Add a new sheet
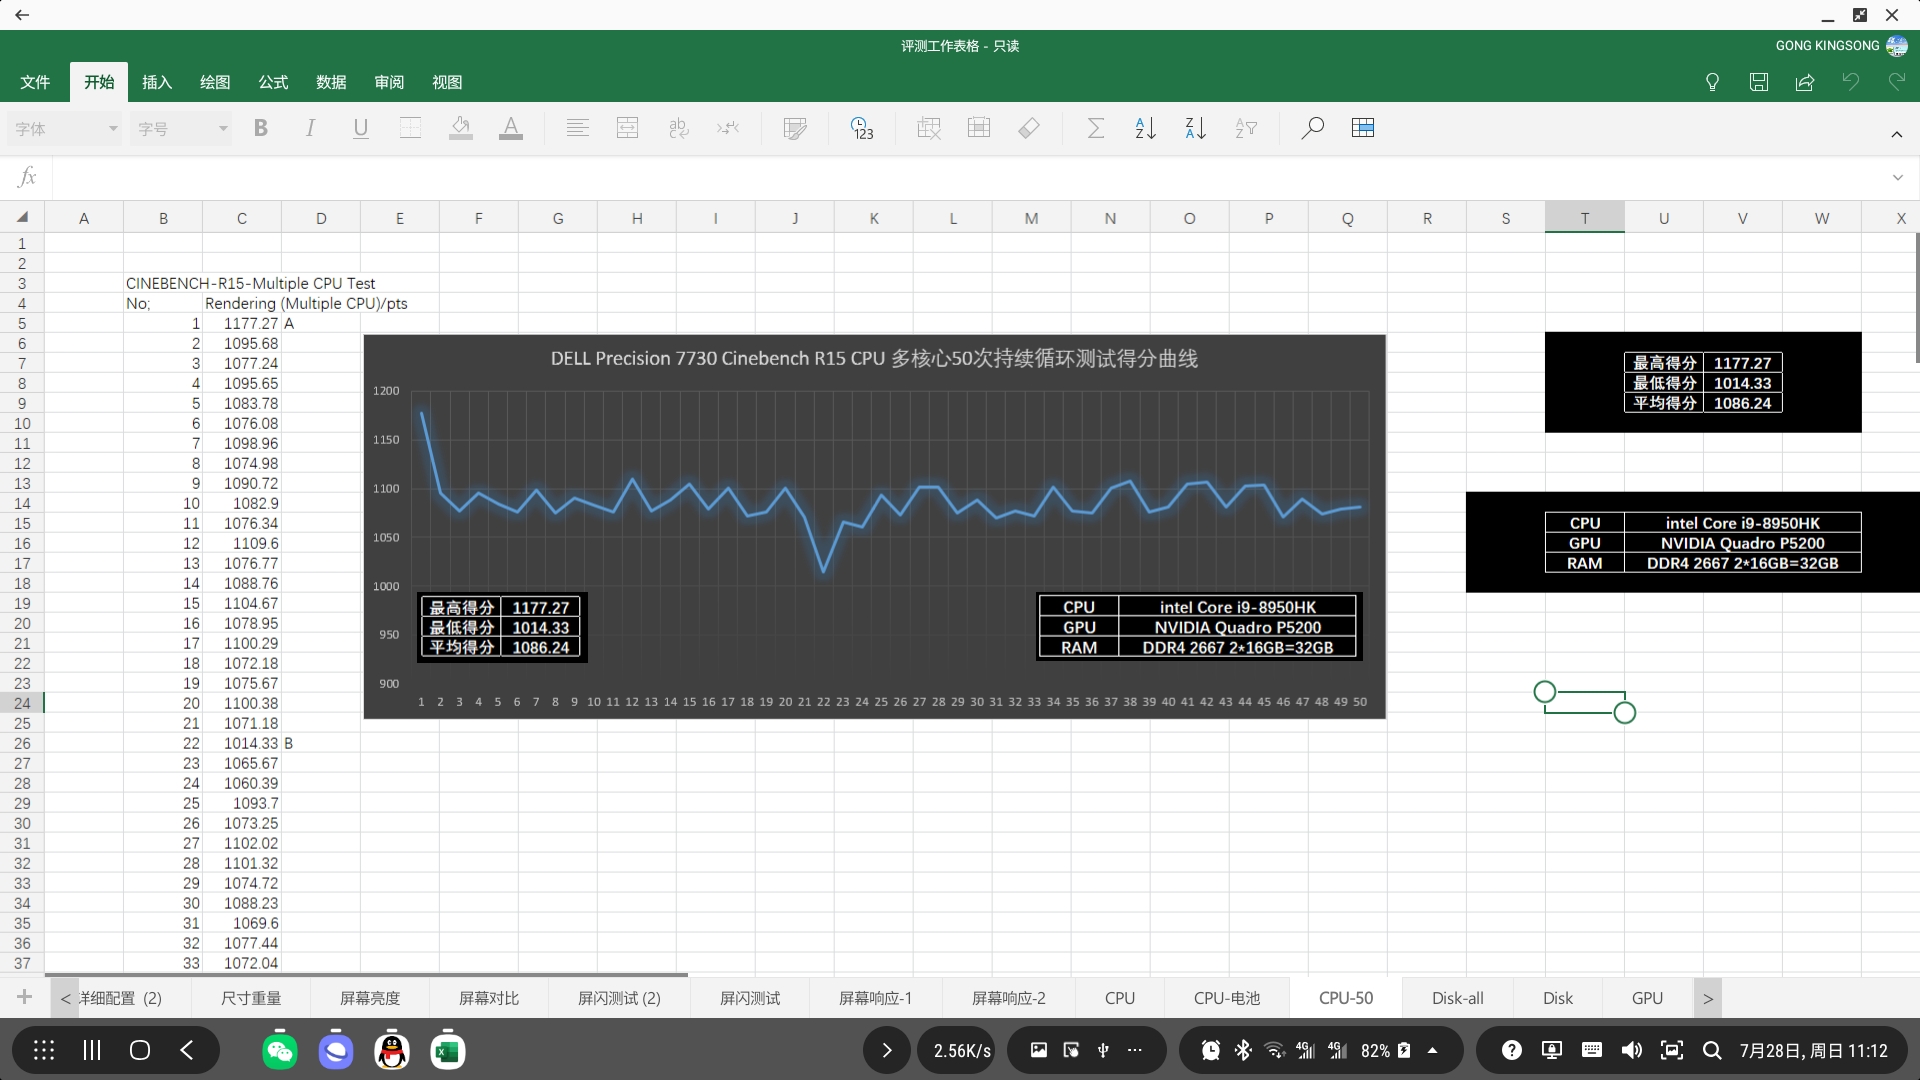The width and height of the screenshot is (1920, 1080). pos(25,997)
